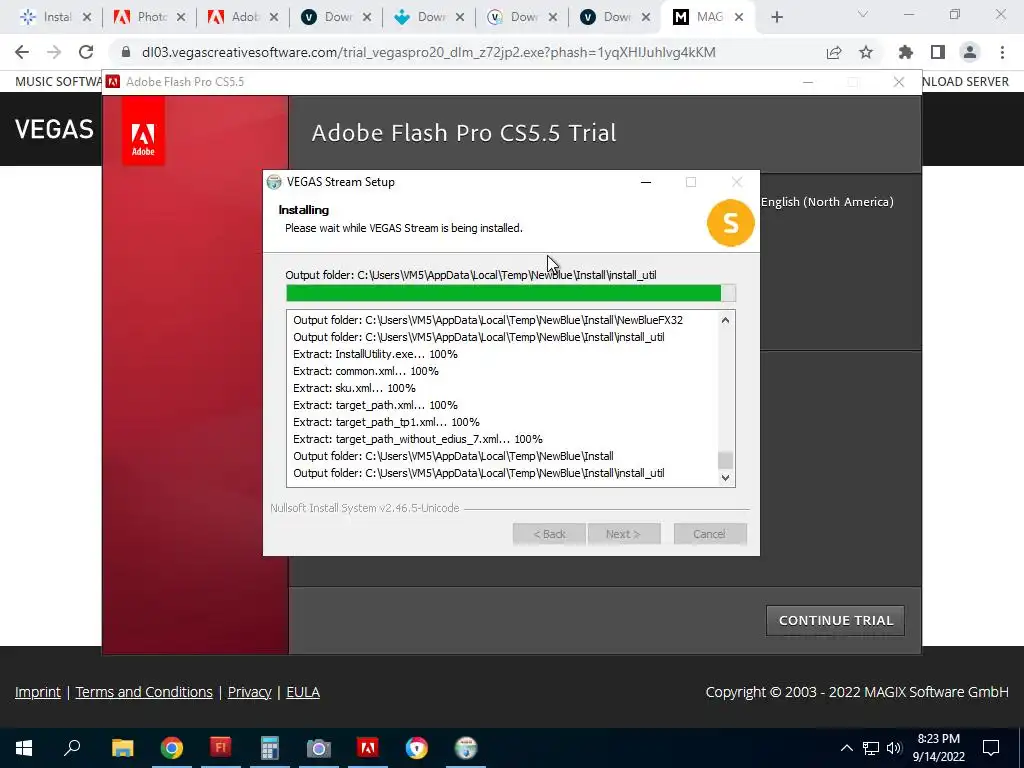Open File Explorer from taskbar

pos(122,748)
